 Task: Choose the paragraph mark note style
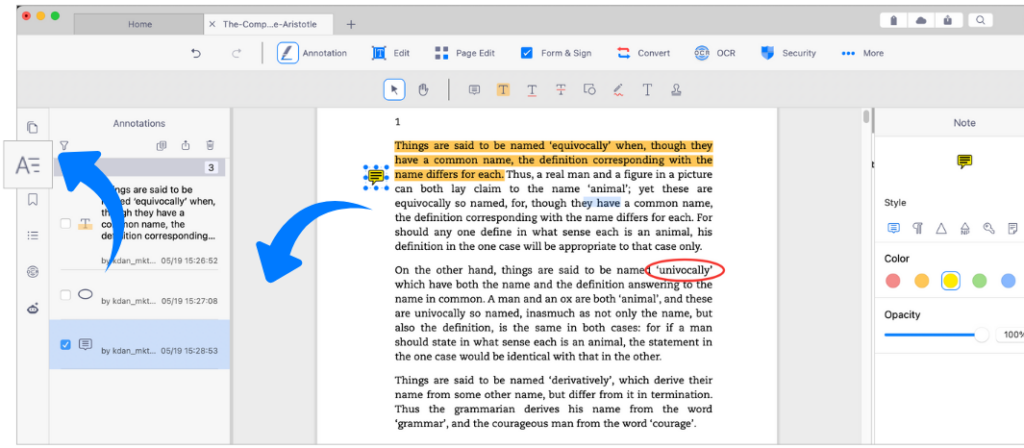918,228
